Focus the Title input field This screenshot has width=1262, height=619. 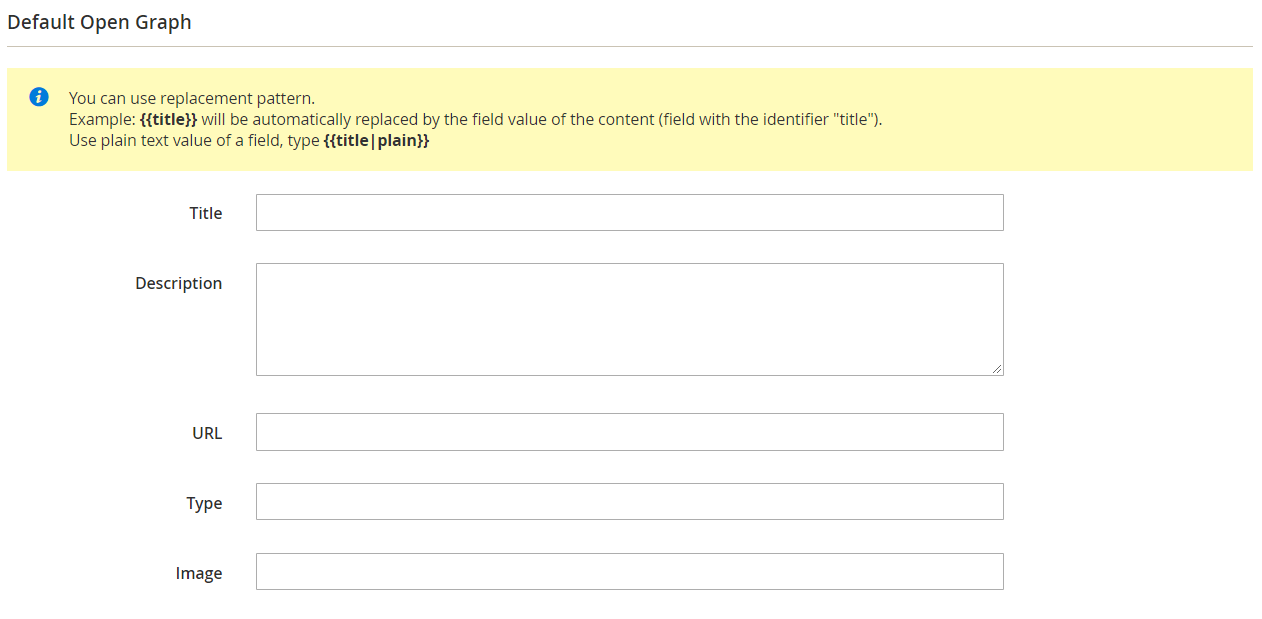pos(629,212)
